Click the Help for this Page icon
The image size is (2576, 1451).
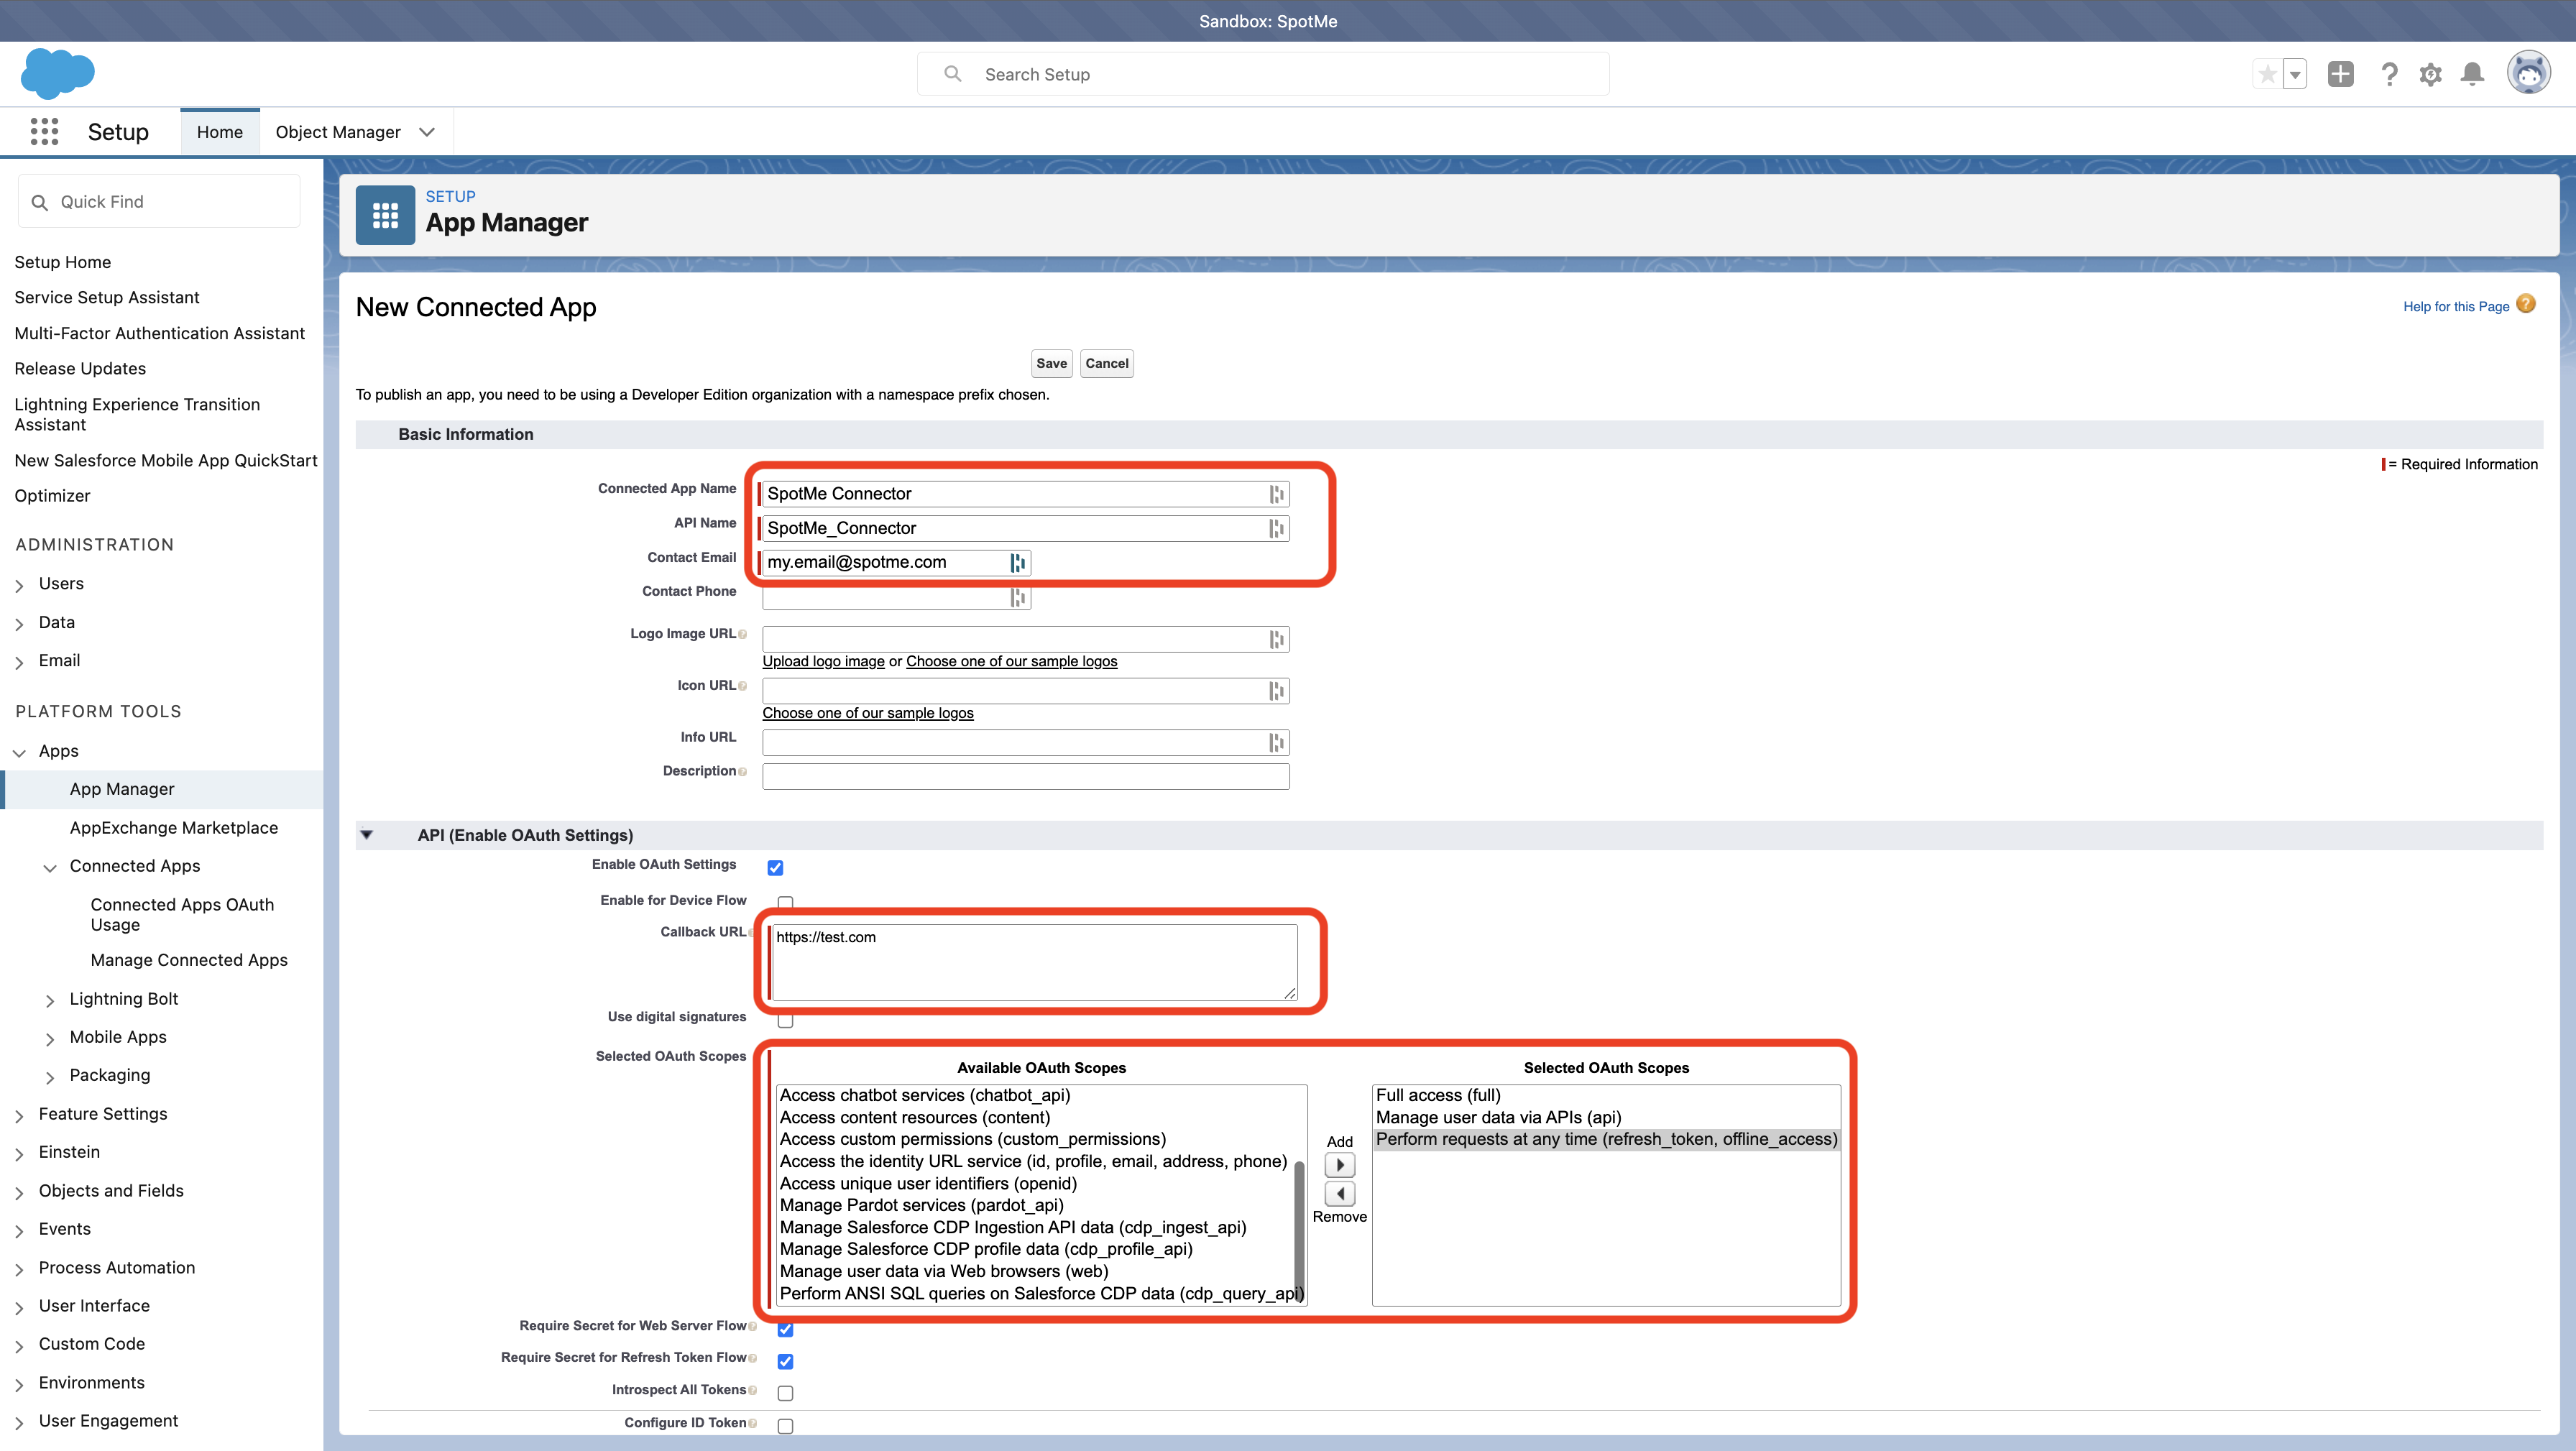tap(2526, 304)
